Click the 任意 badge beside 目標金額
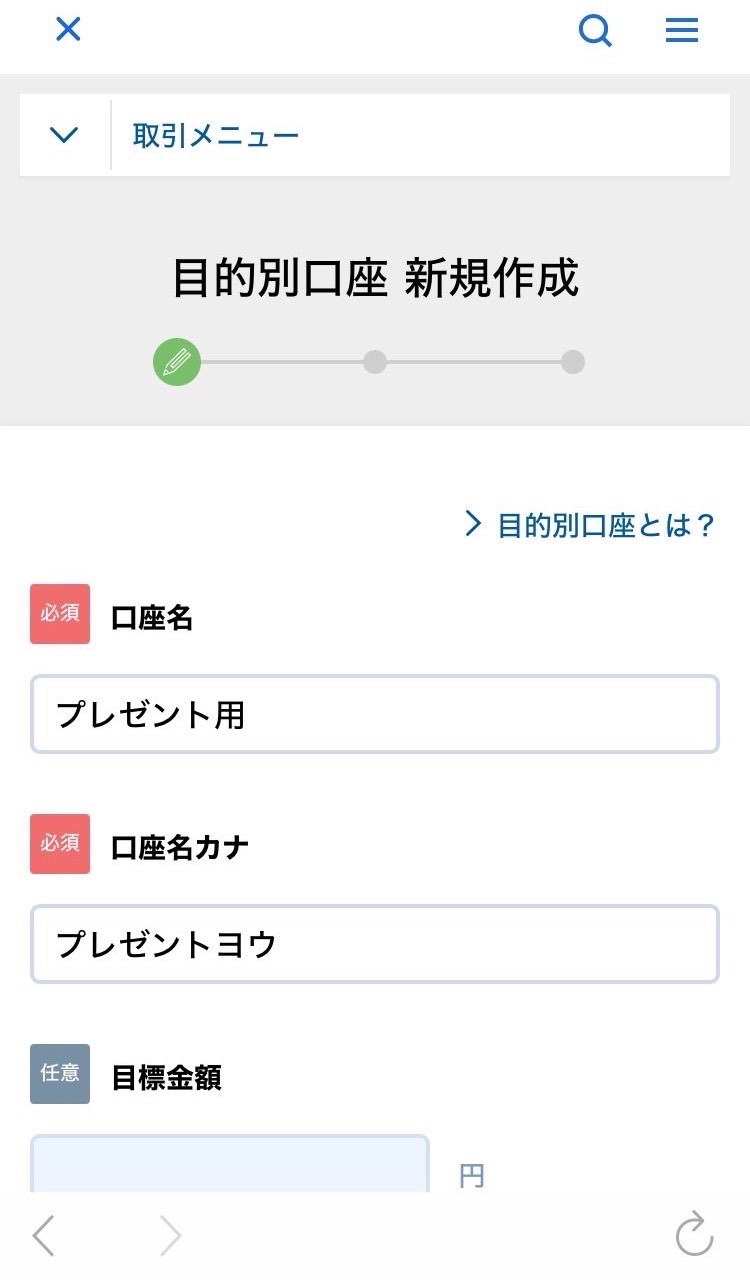Viewport: 750px width, 1280px height. coord(60,1074)
